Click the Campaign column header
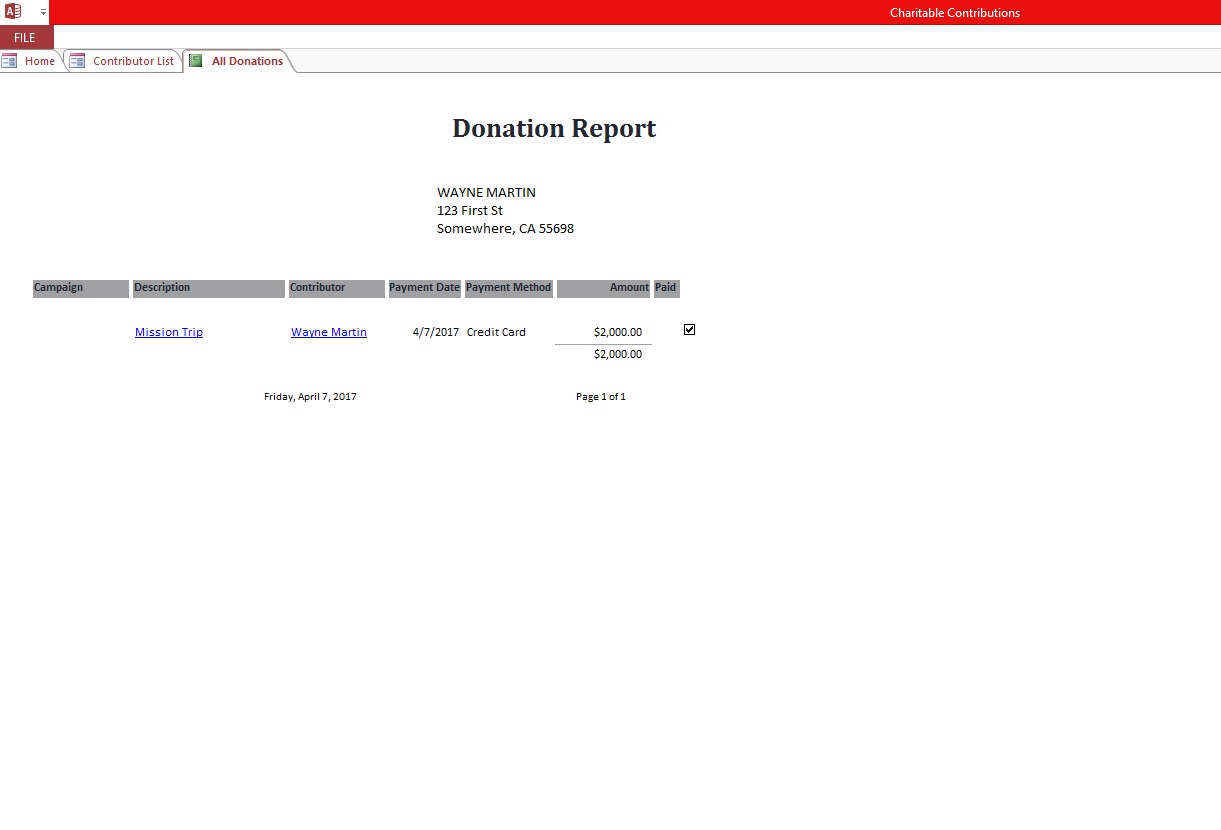This screenshot has width=1221, height=830. 81,288
